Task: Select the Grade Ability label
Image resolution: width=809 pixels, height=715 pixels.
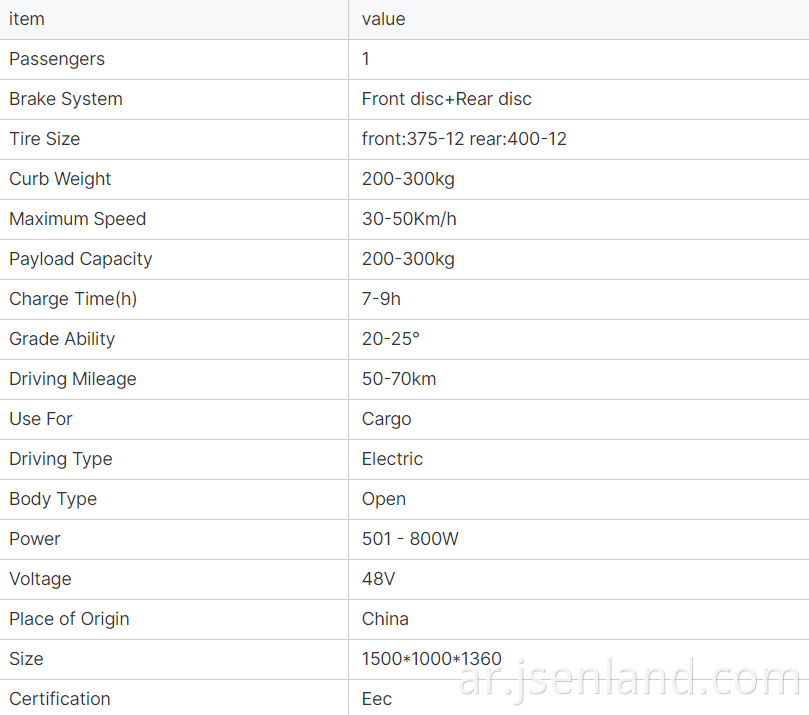Action: pyautogui.click(x=62, y=339)
